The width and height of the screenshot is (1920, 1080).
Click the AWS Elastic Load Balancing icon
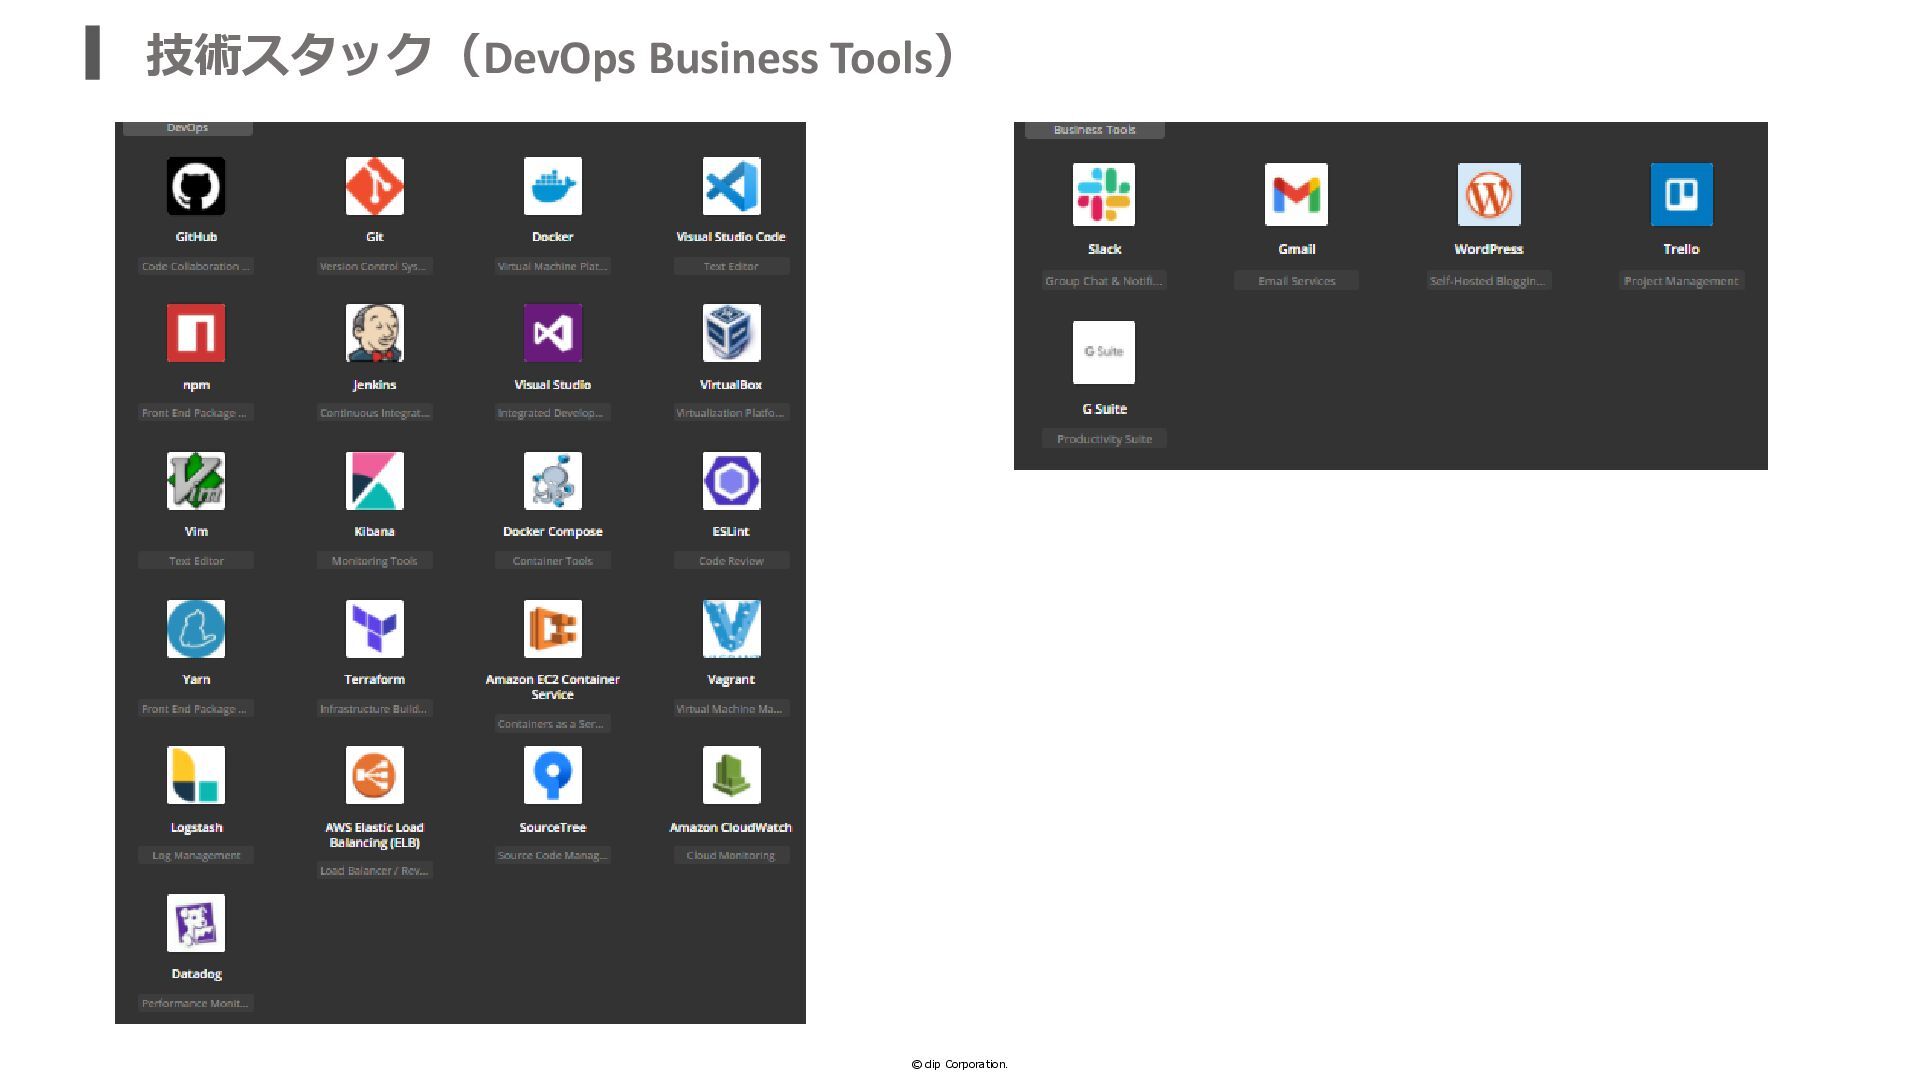[375, 775]
